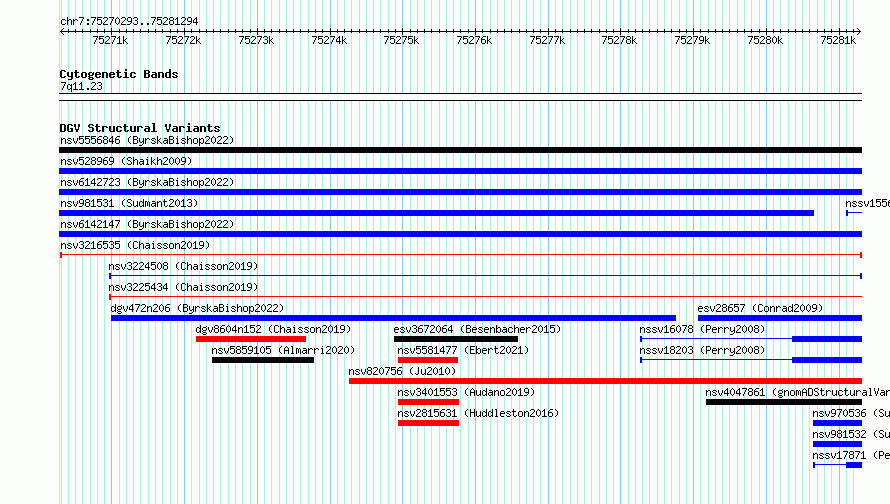Select the nssv16078 (Perry2008) label
The width and height of the screenshot is (890, 504).
[x=702, y=329]
